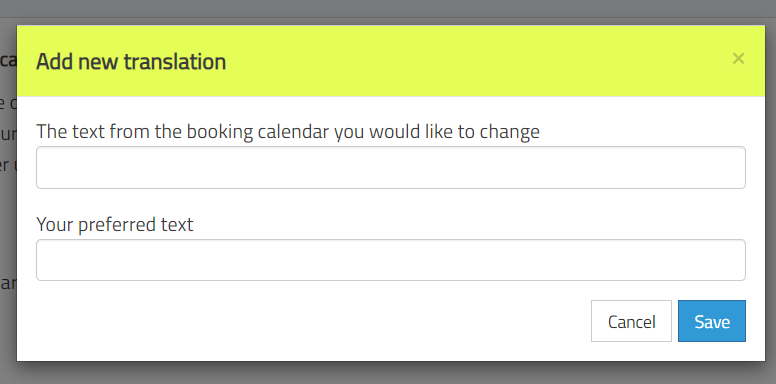Close the Add new translation dialog
Screen dimensions: 776x384
[738, 59]
